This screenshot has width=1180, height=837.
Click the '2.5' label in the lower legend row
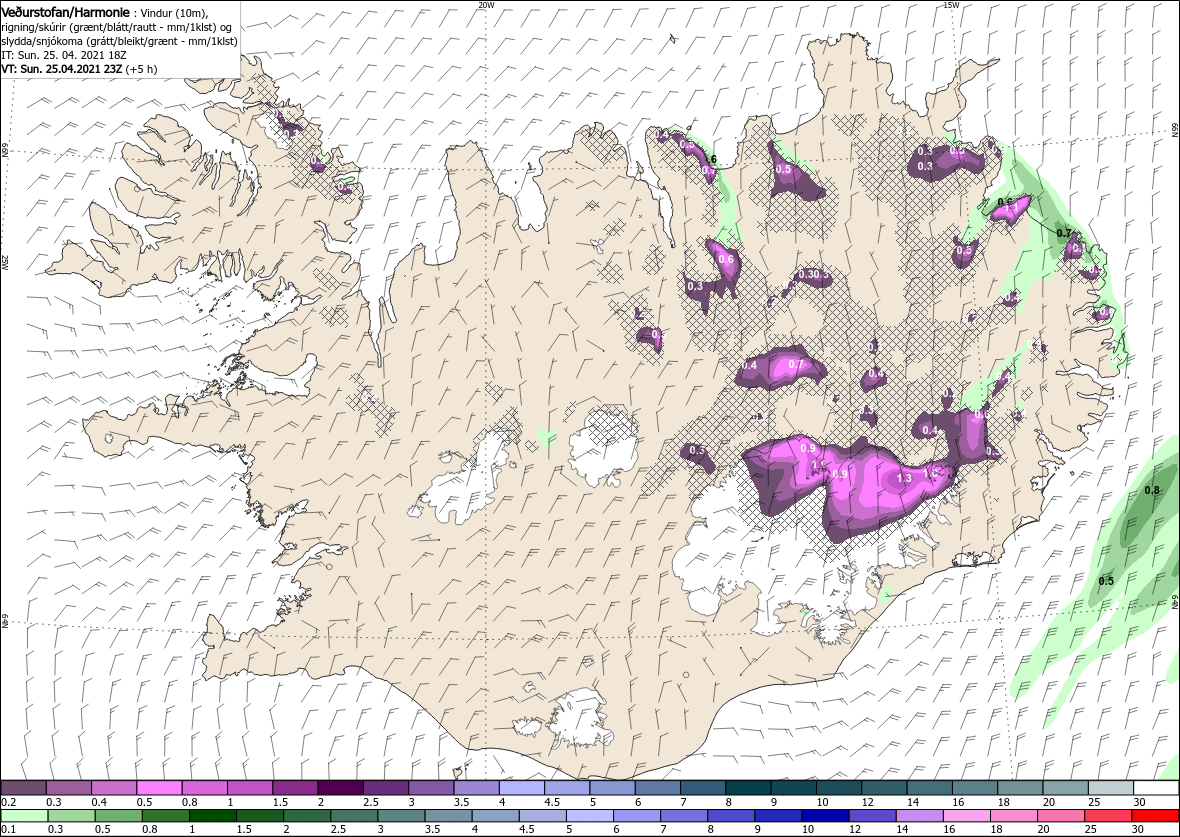pos(338,831)
